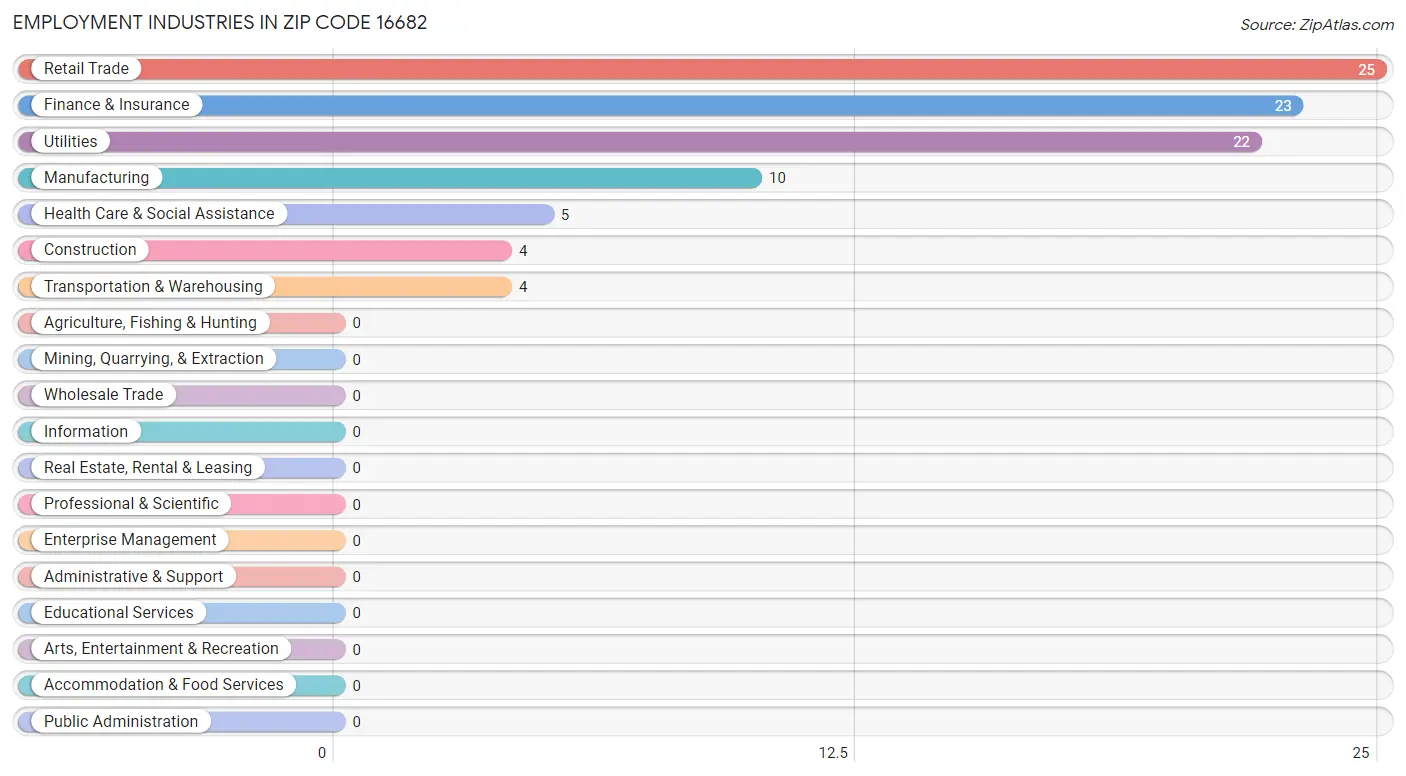
Task: Click Administrative & Support label
Action: tap(134, 577)
